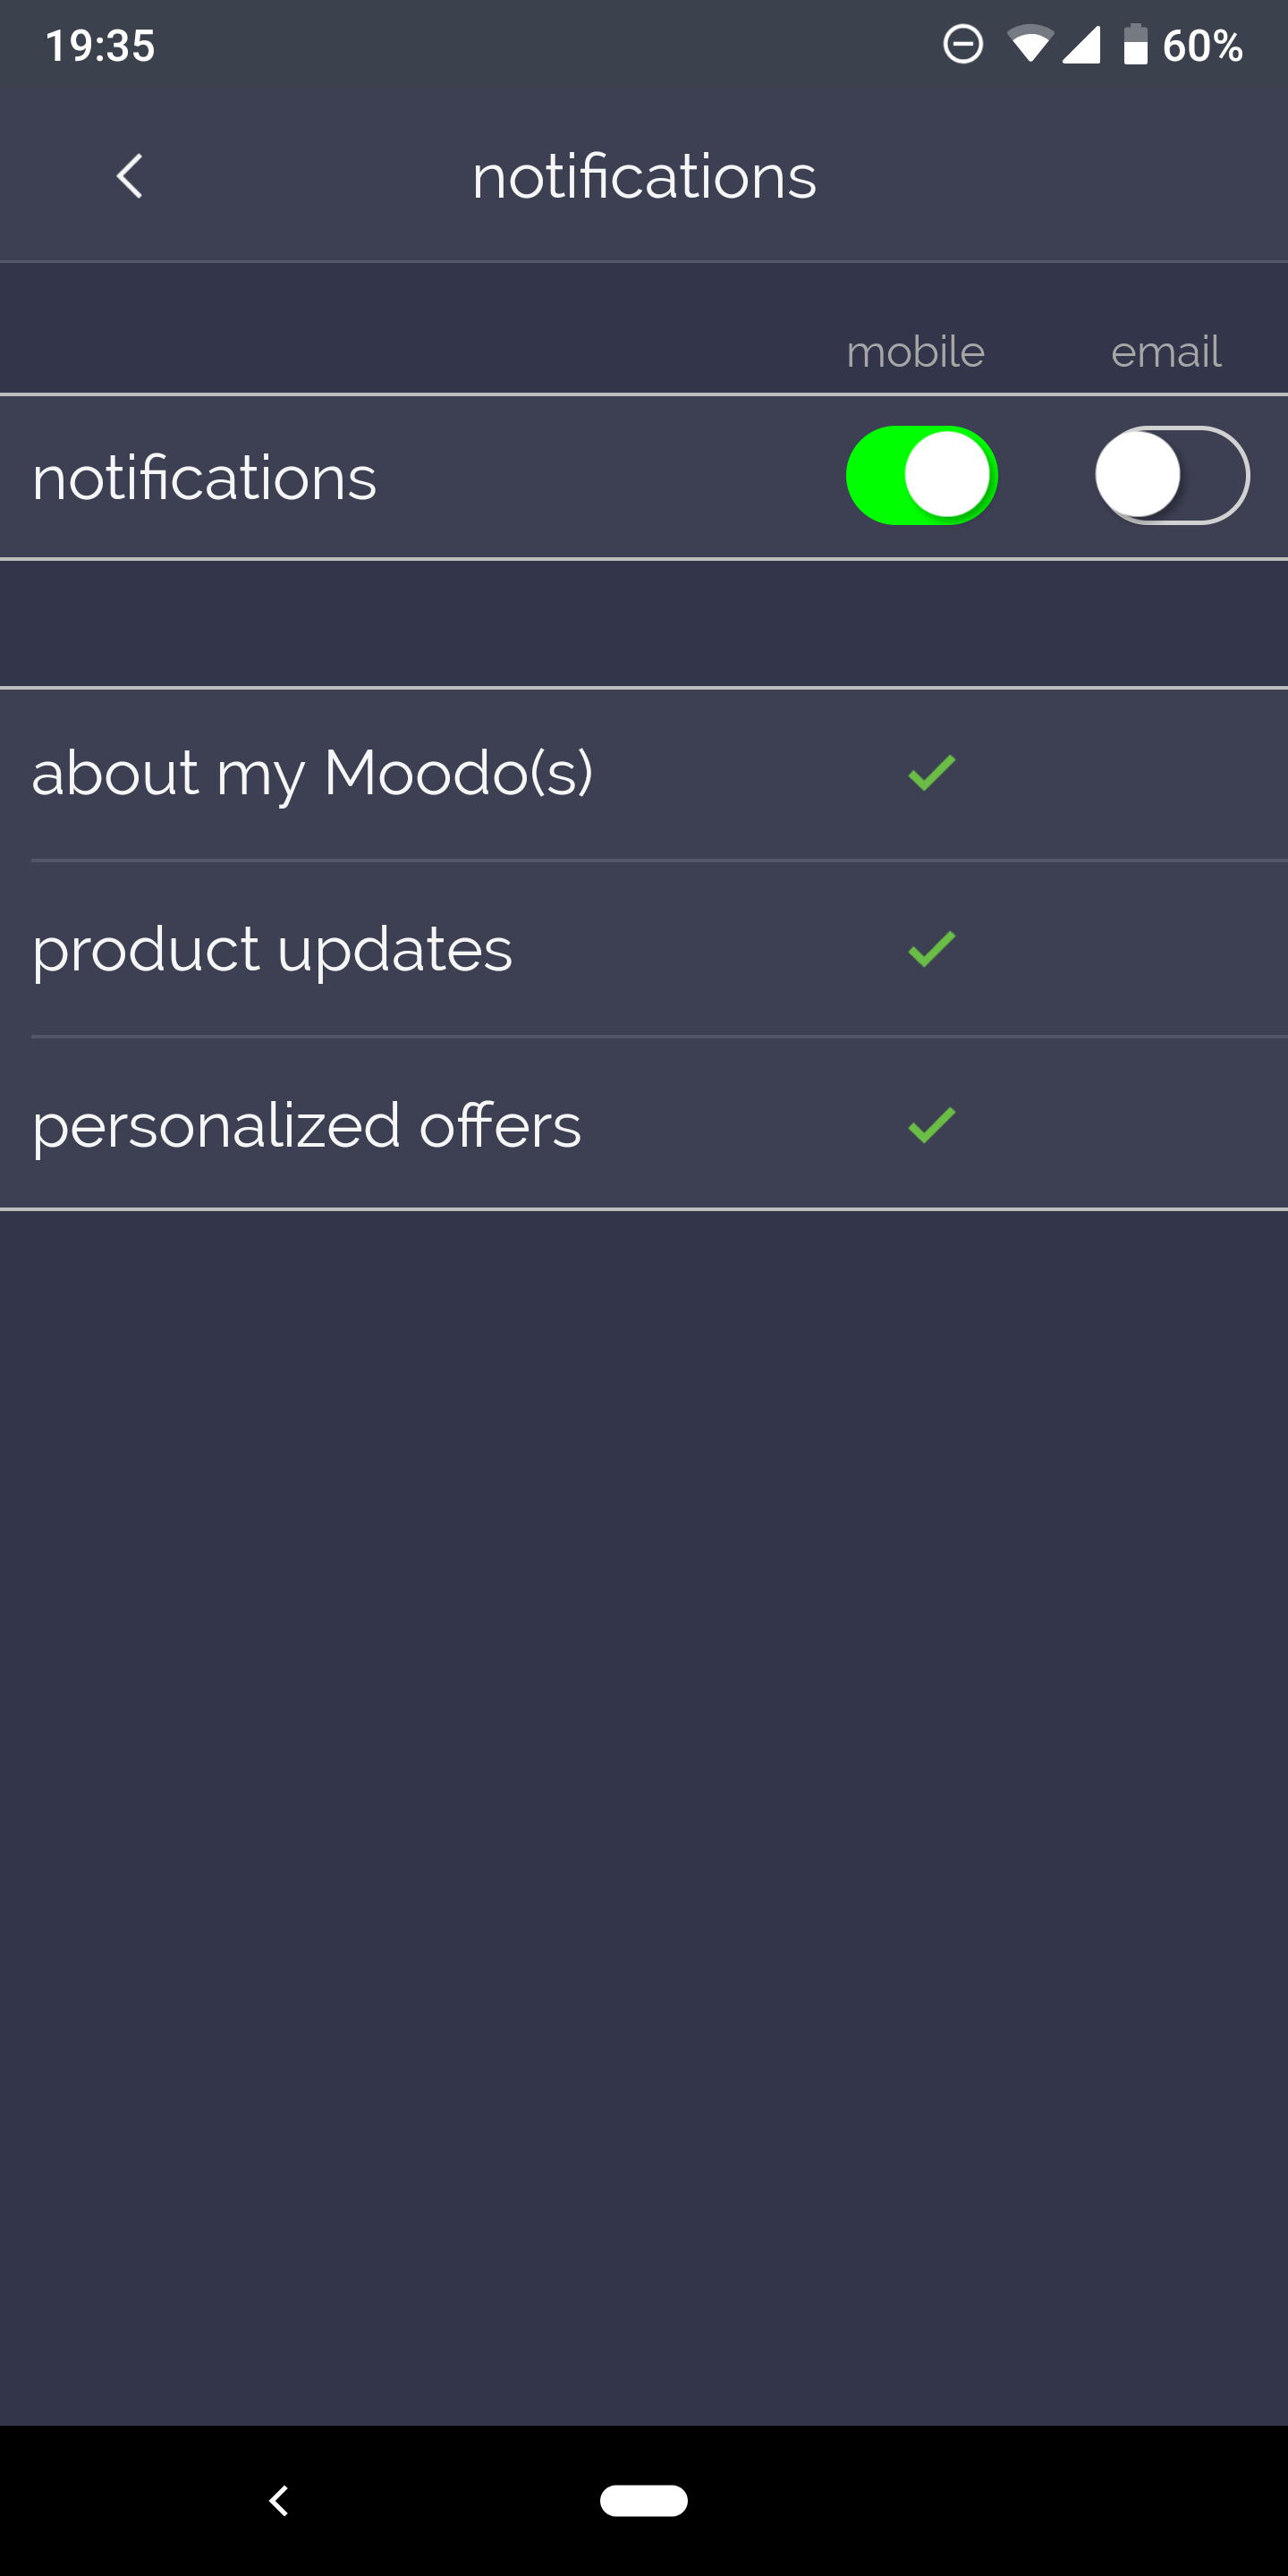The width and height of the screenshot is (1288, 2576).
Task: Tap the clock showing 19:35
Action: (x=101, y=44)
